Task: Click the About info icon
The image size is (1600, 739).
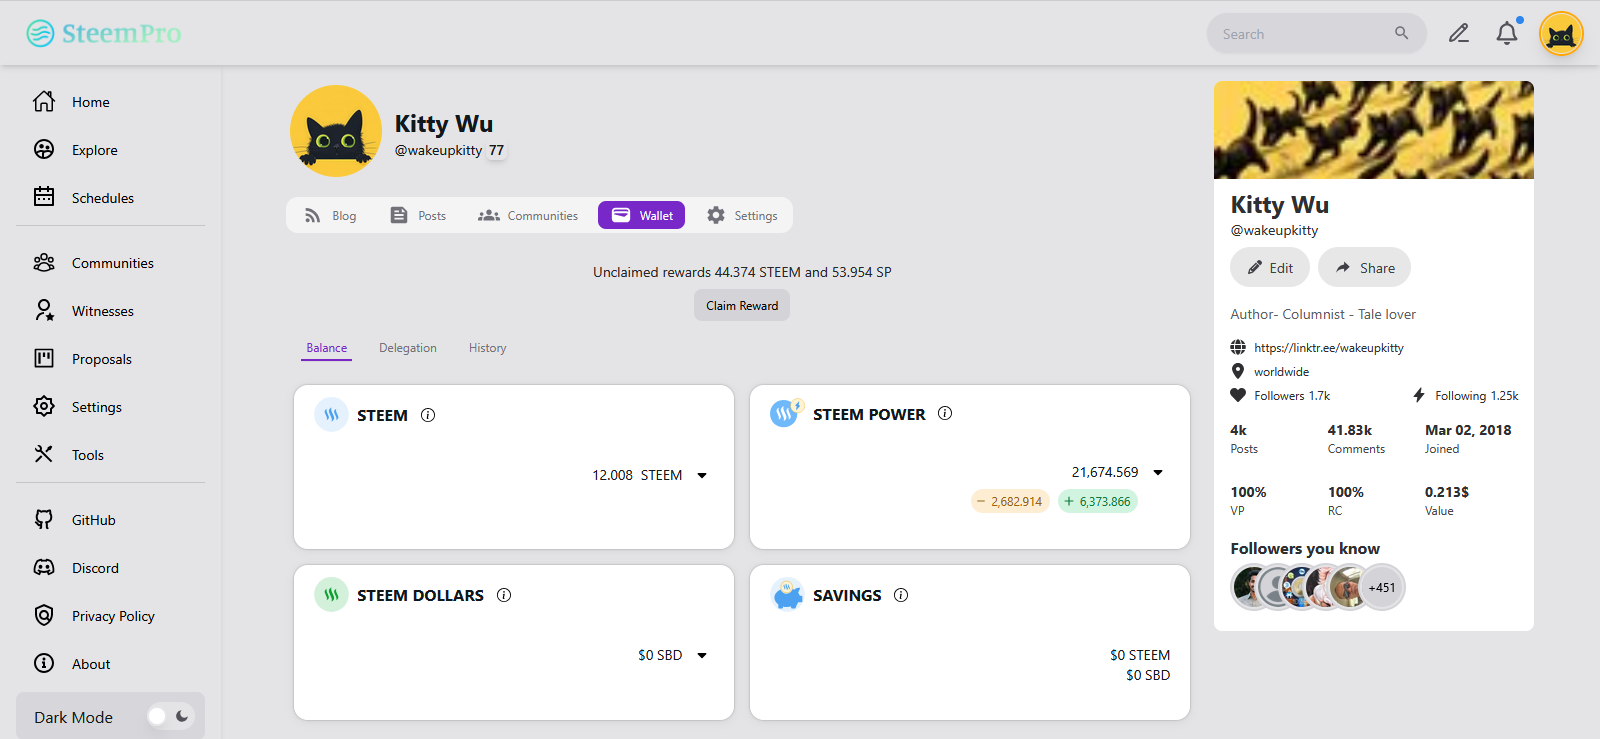Action: pyautogui.click(x=44, y=664)
